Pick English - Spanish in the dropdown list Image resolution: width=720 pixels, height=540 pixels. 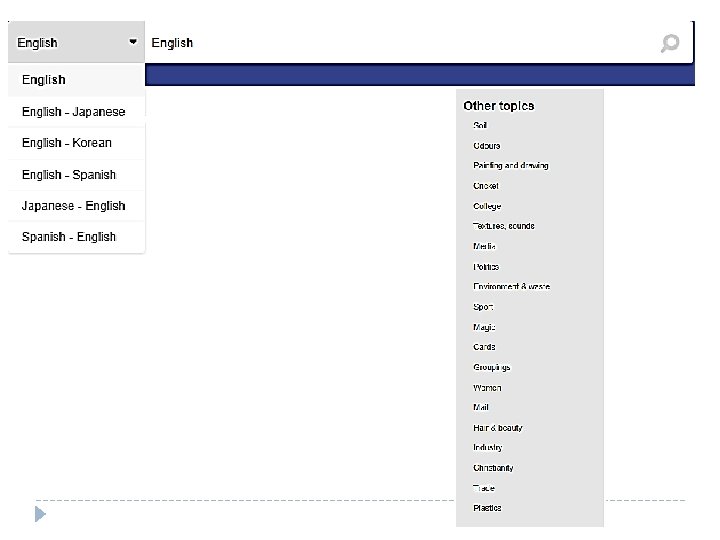point(69,175)
